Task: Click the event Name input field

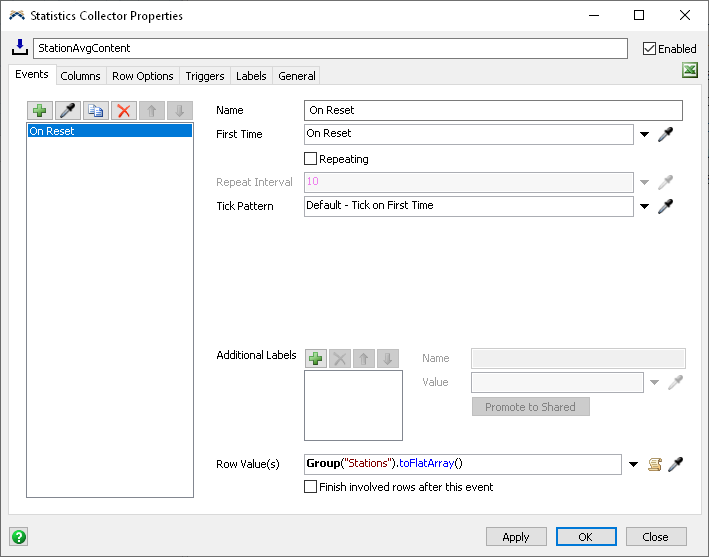Action: 493,110
